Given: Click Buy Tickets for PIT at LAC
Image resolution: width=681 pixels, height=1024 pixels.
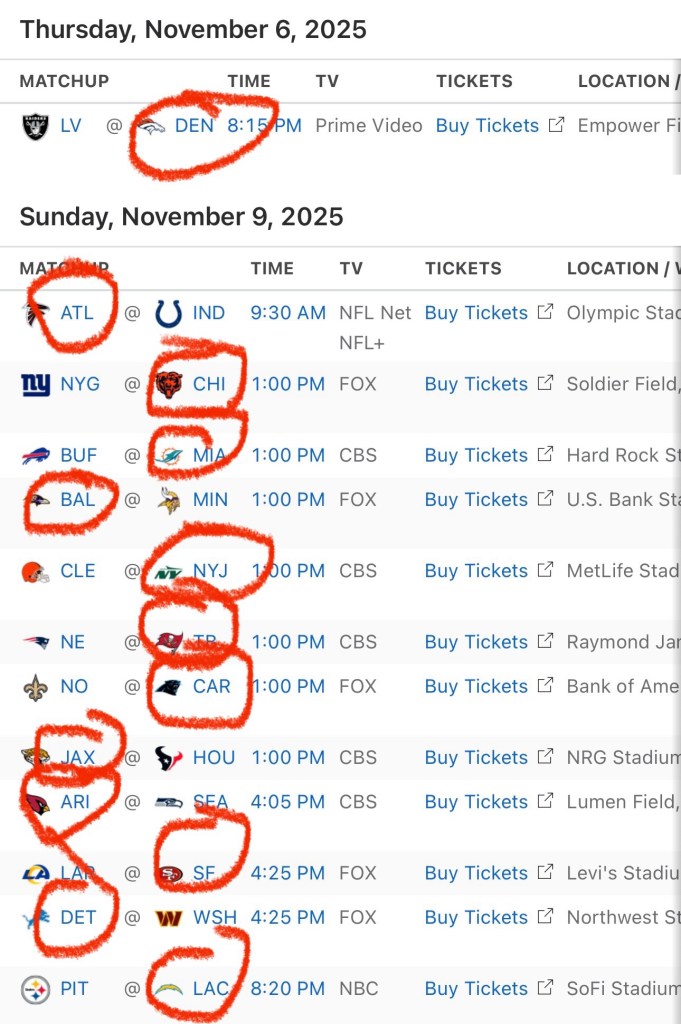Looking at the screenshot, I should pos(476,989).
